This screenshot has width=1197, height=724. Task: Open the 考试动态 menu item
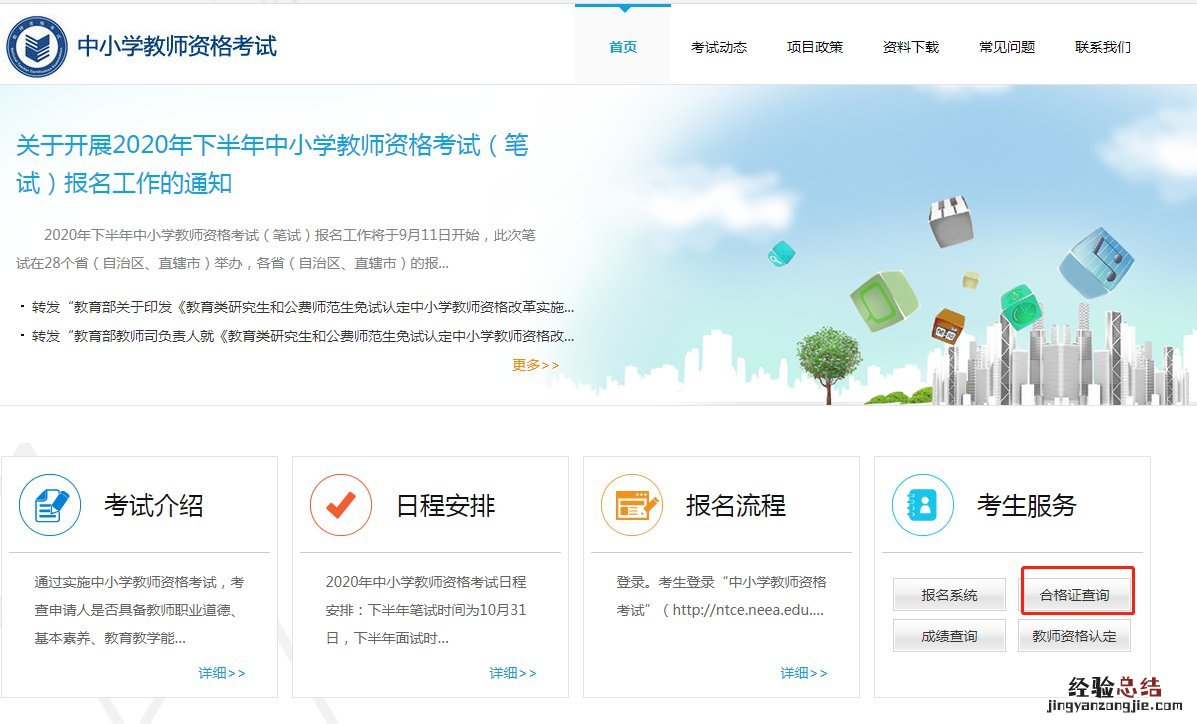tap(719, 47)
